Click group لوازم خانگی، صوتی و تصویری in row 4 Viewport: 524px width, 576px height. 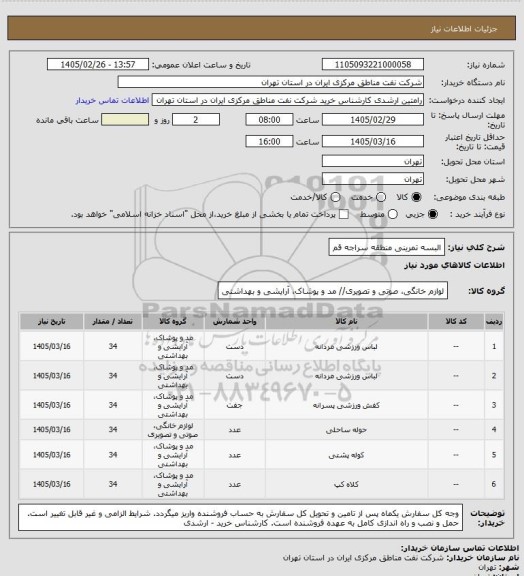pos(173,430)
